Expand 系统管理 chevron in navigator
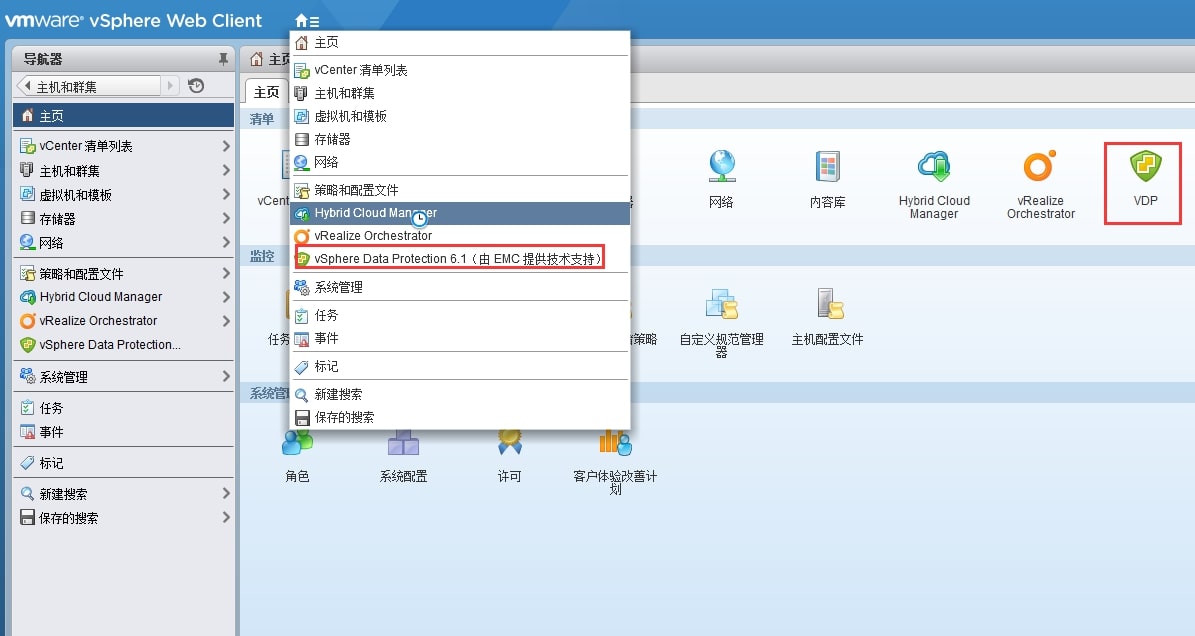The height and width of the screenshot is (636, 1195). coord(226,376)
